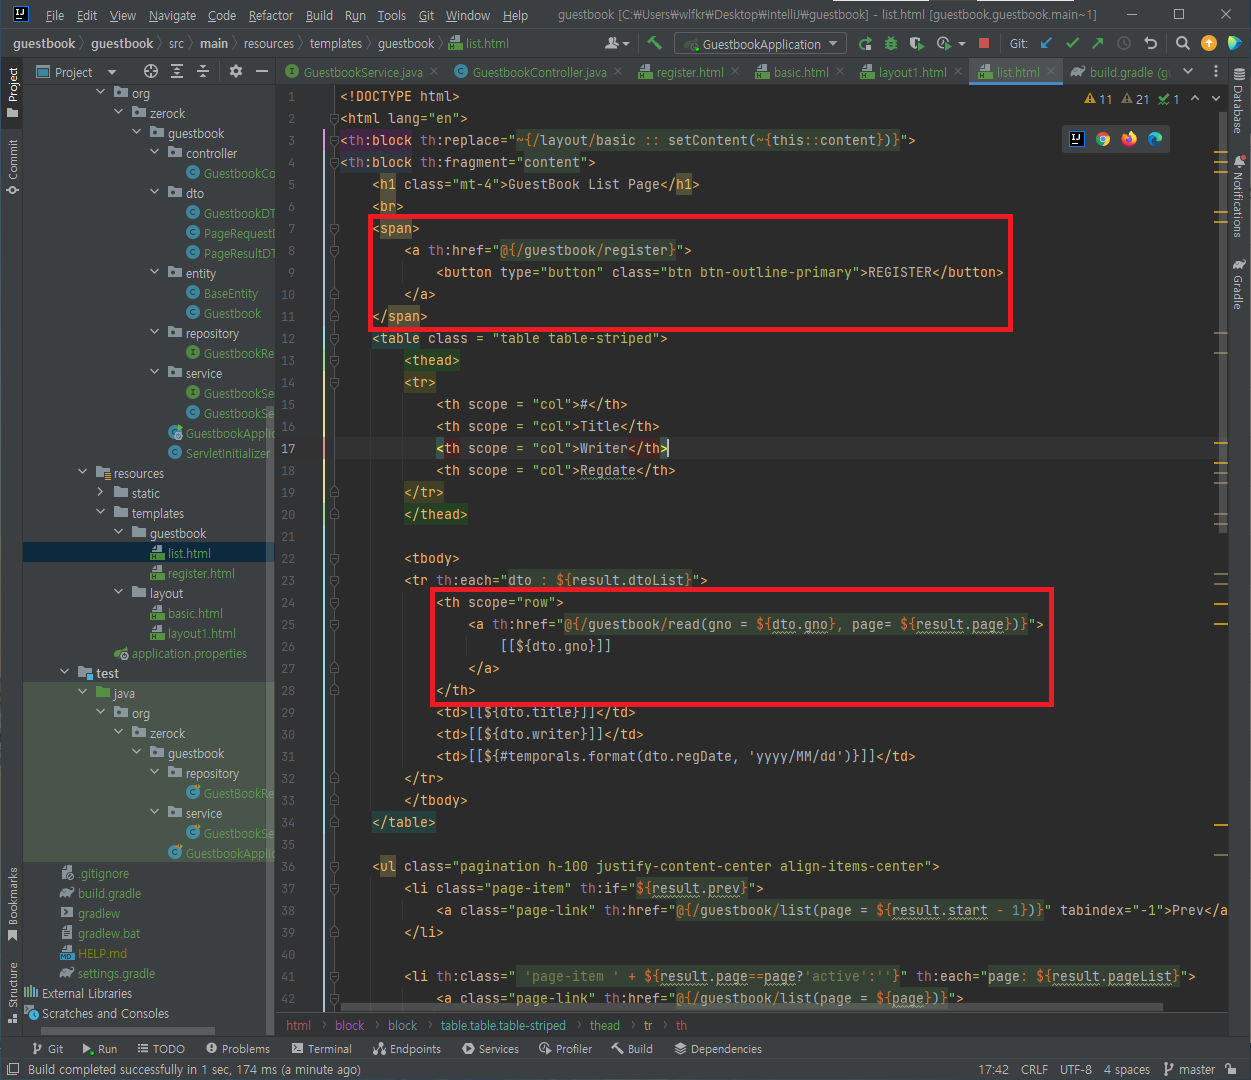Collapse all in Project panel
Screen dimensions: 1251x1080
203,71
